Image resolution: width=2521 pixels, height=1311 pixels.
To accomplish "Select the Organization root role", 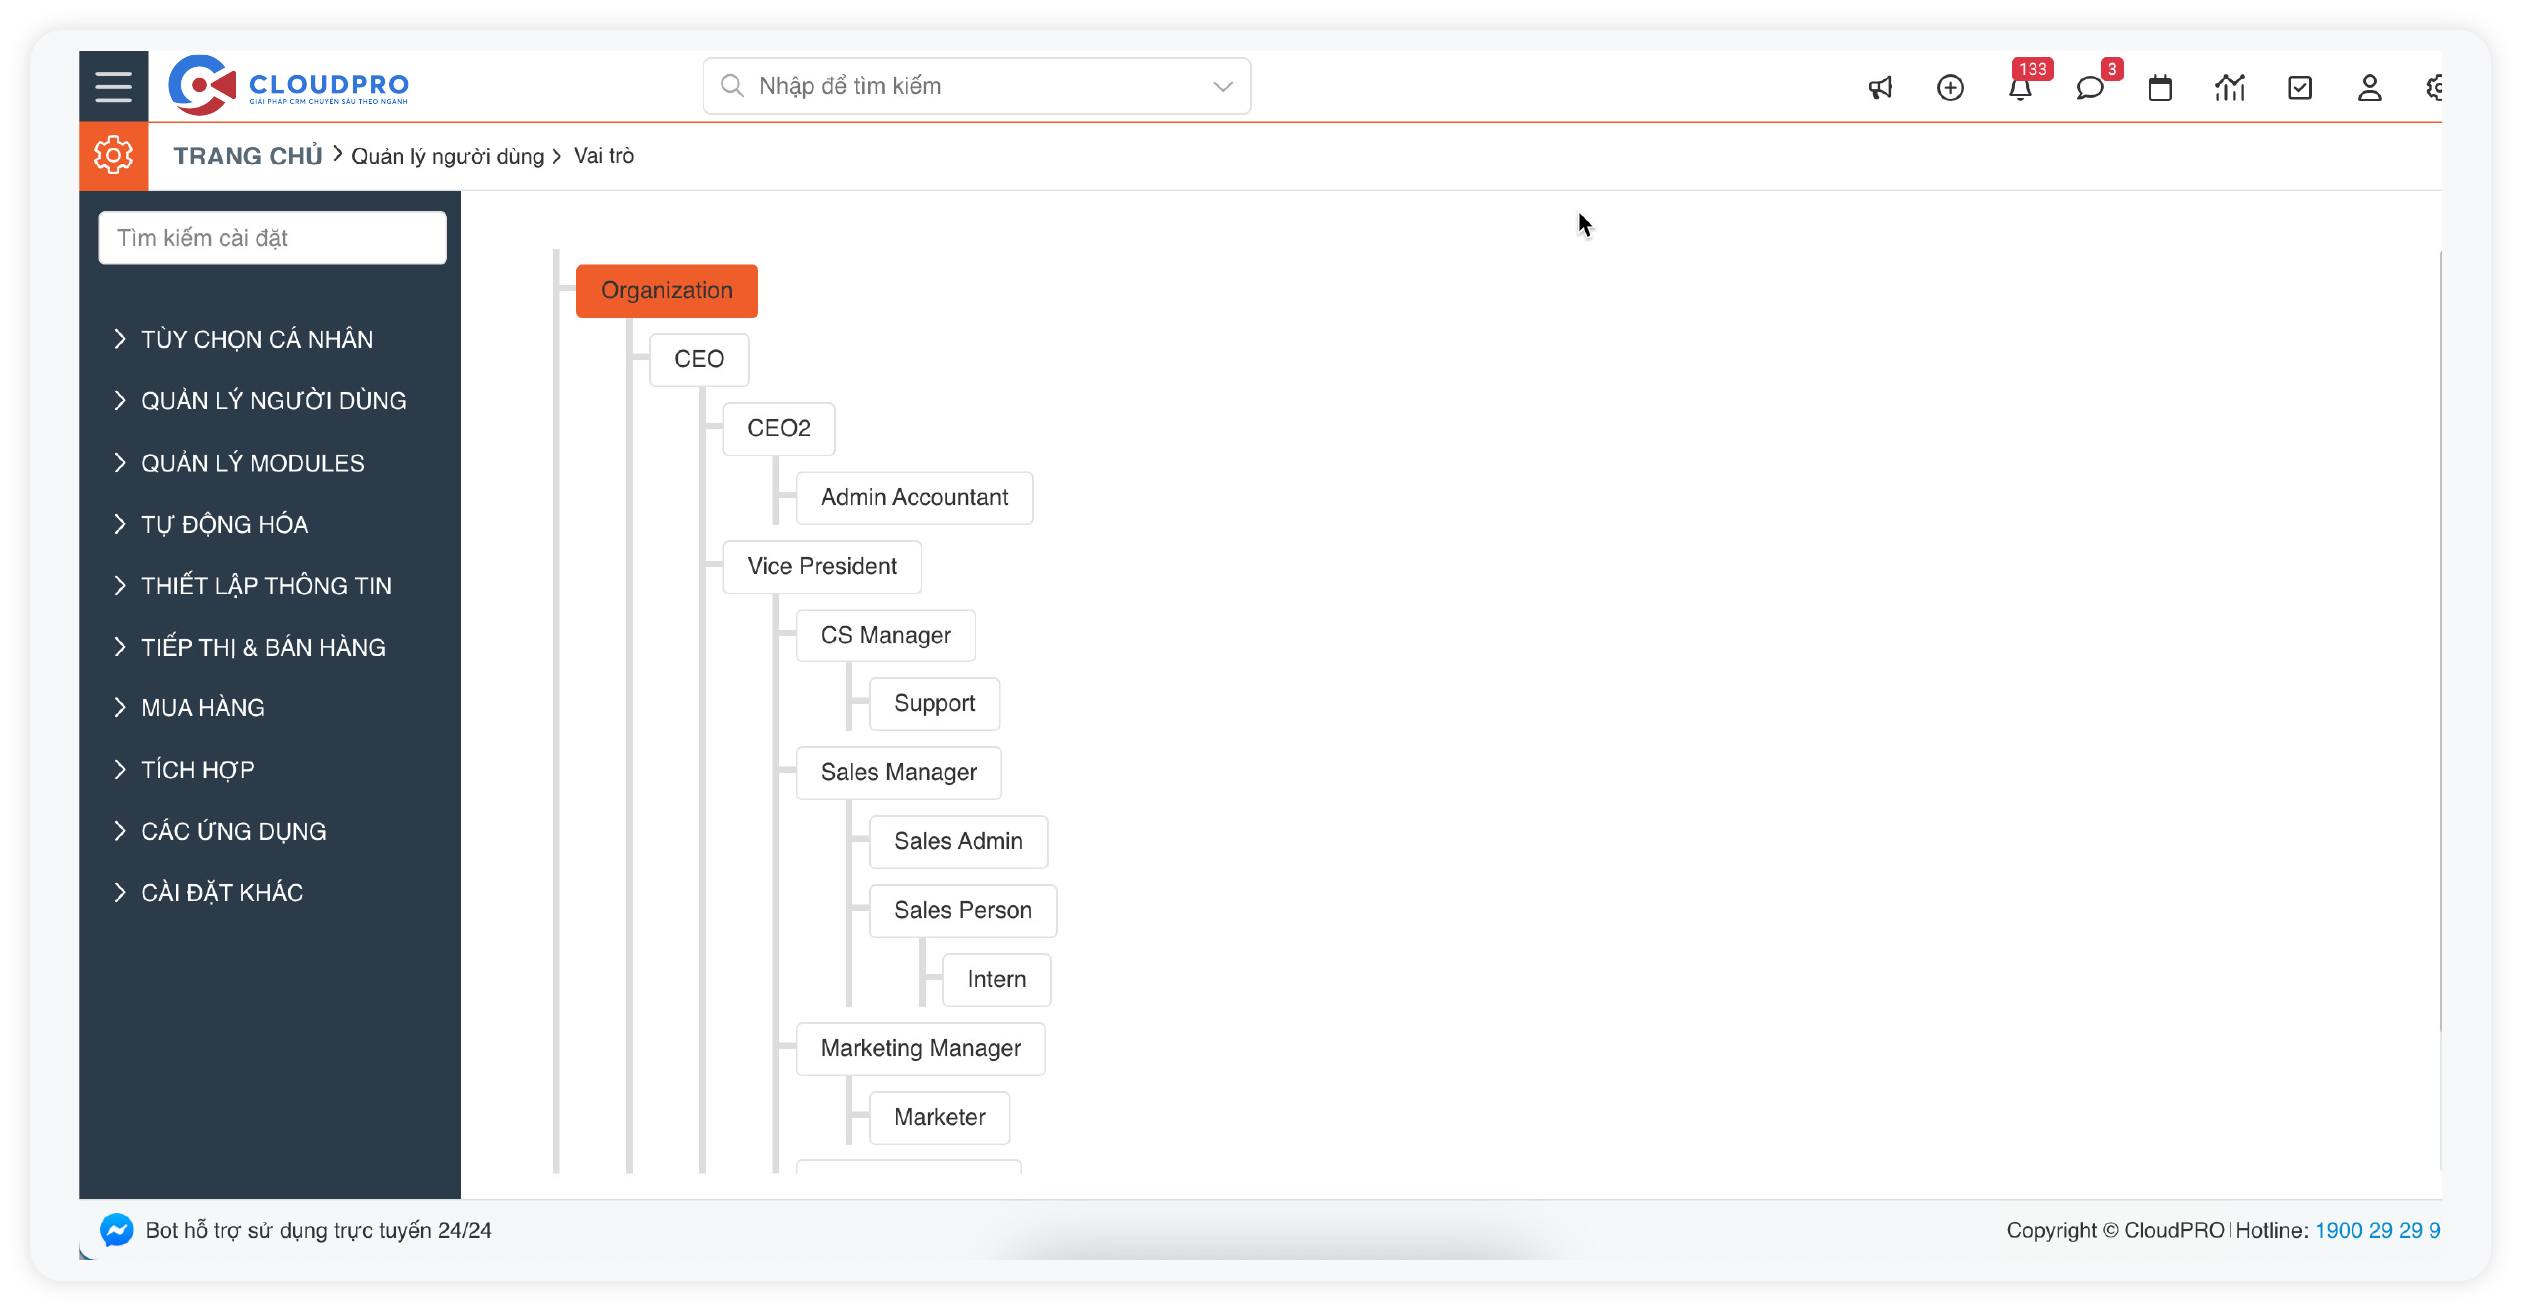I will coord(666,291).
